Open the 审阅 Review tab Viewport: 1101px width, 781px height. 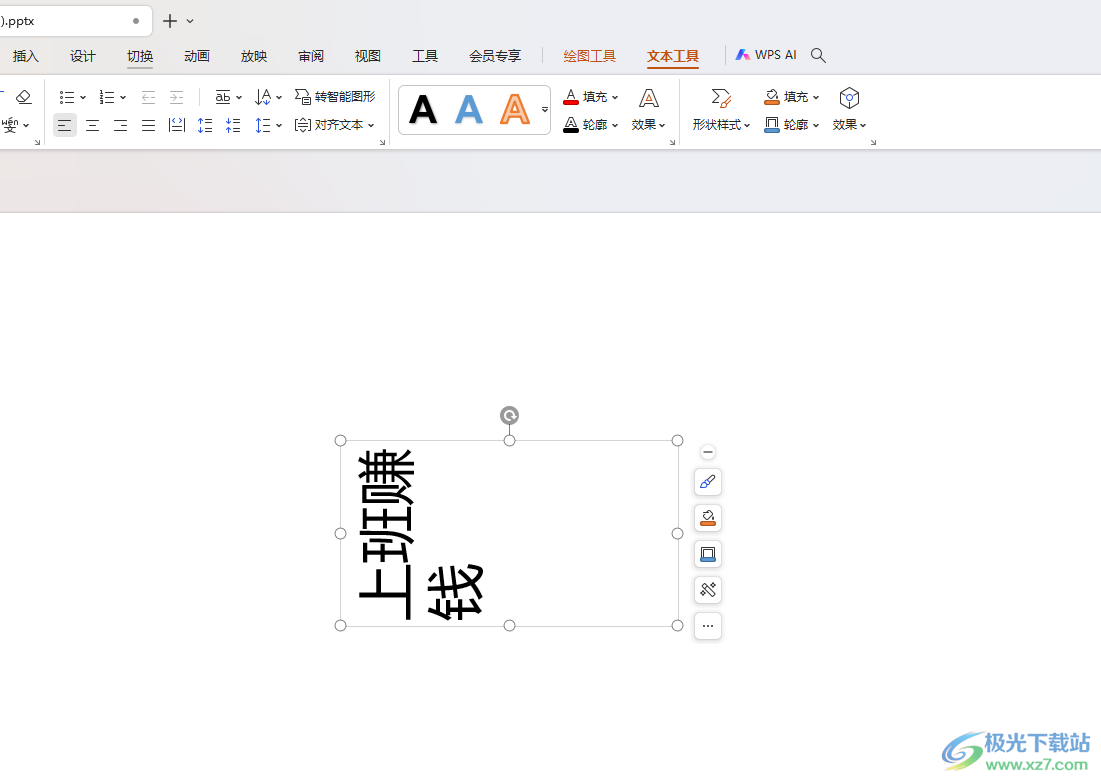coord(311,56)
